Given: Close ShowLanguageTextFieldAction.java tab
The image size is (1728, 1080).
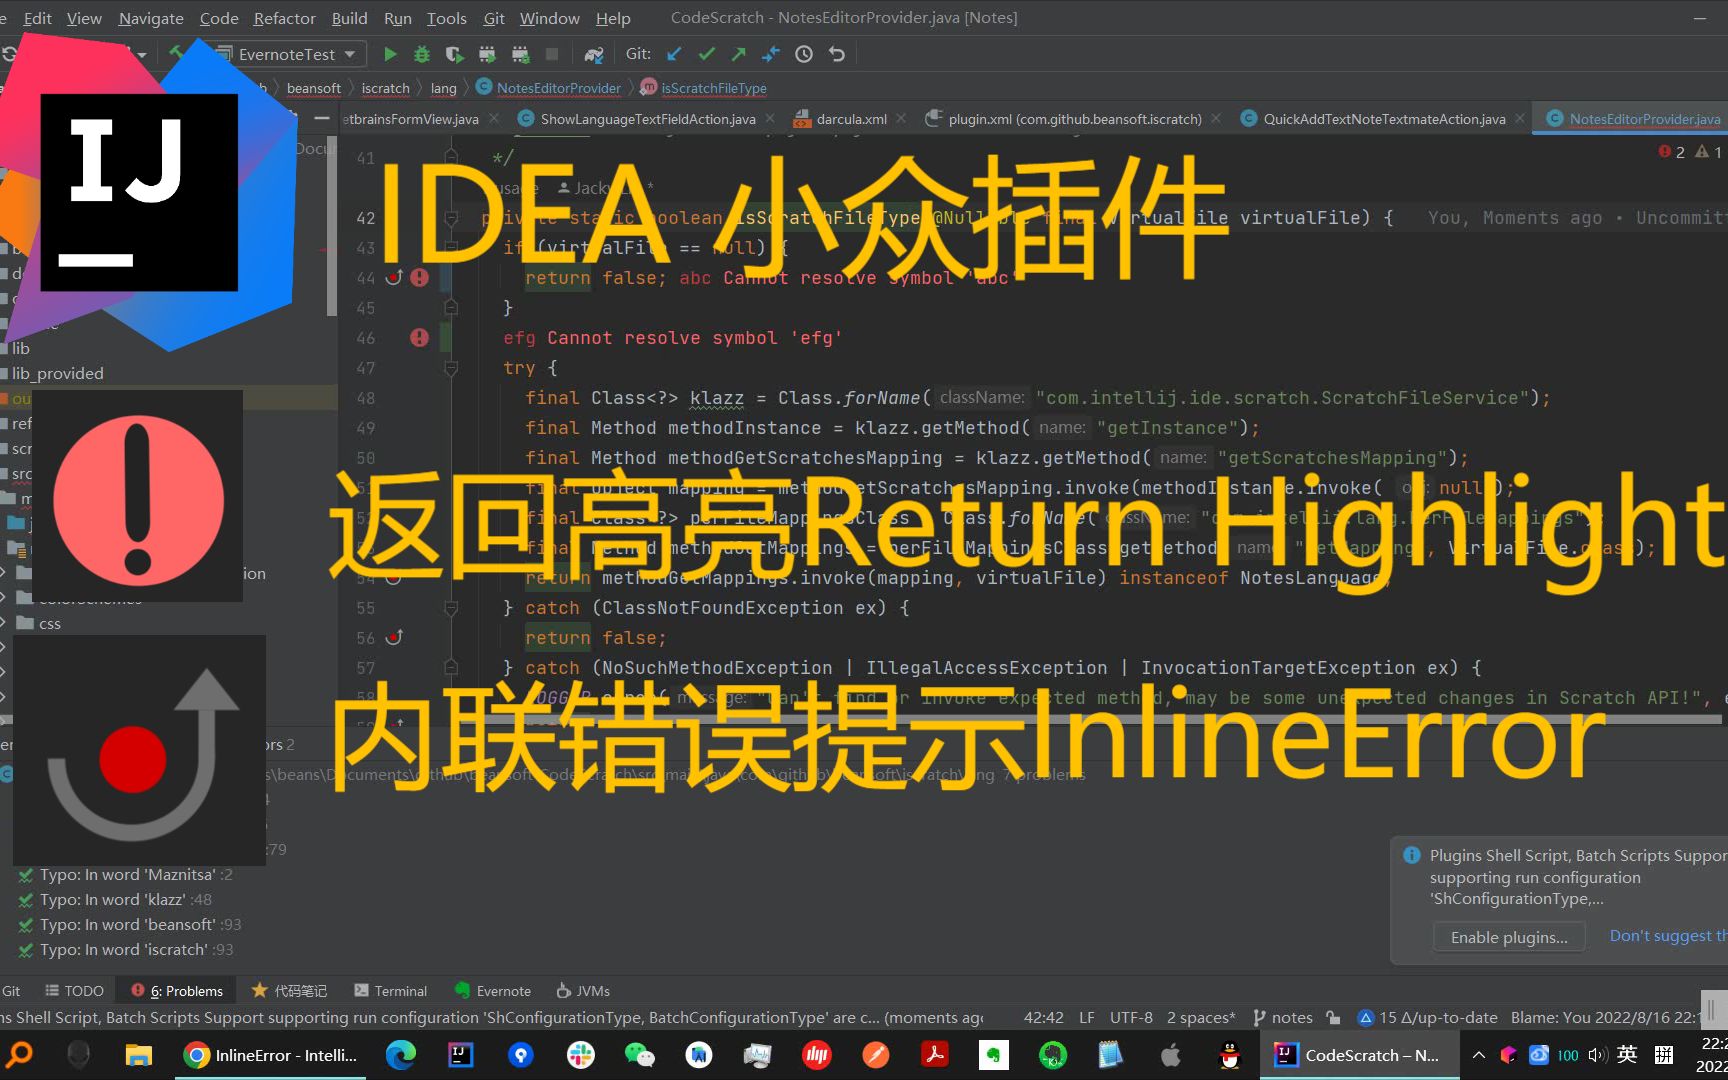Looking at the screenshot, I should pos(770,118).
